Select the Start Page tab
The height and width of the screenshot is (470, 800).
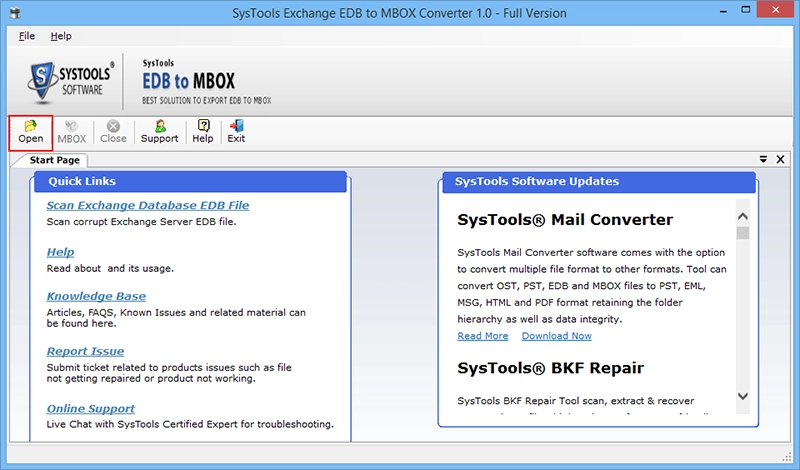coord(54,160)
